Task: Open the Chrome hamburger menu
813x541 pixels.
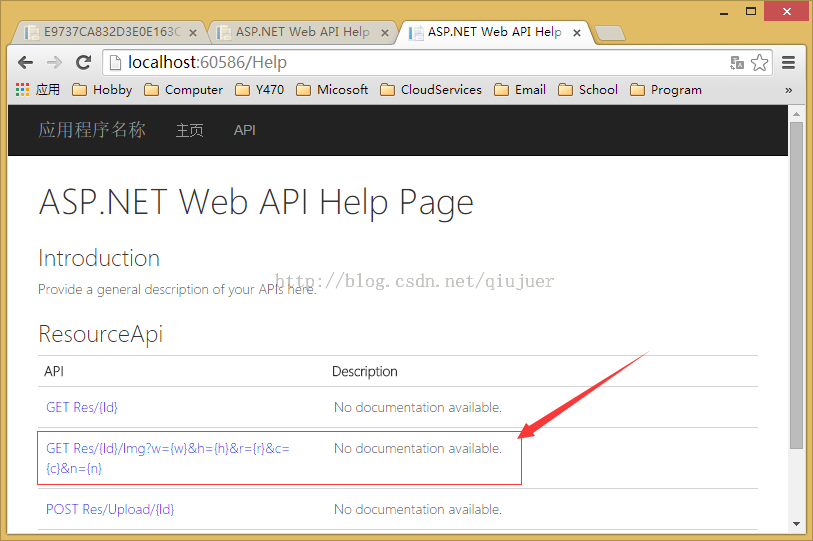Action: tap(789, 63)
